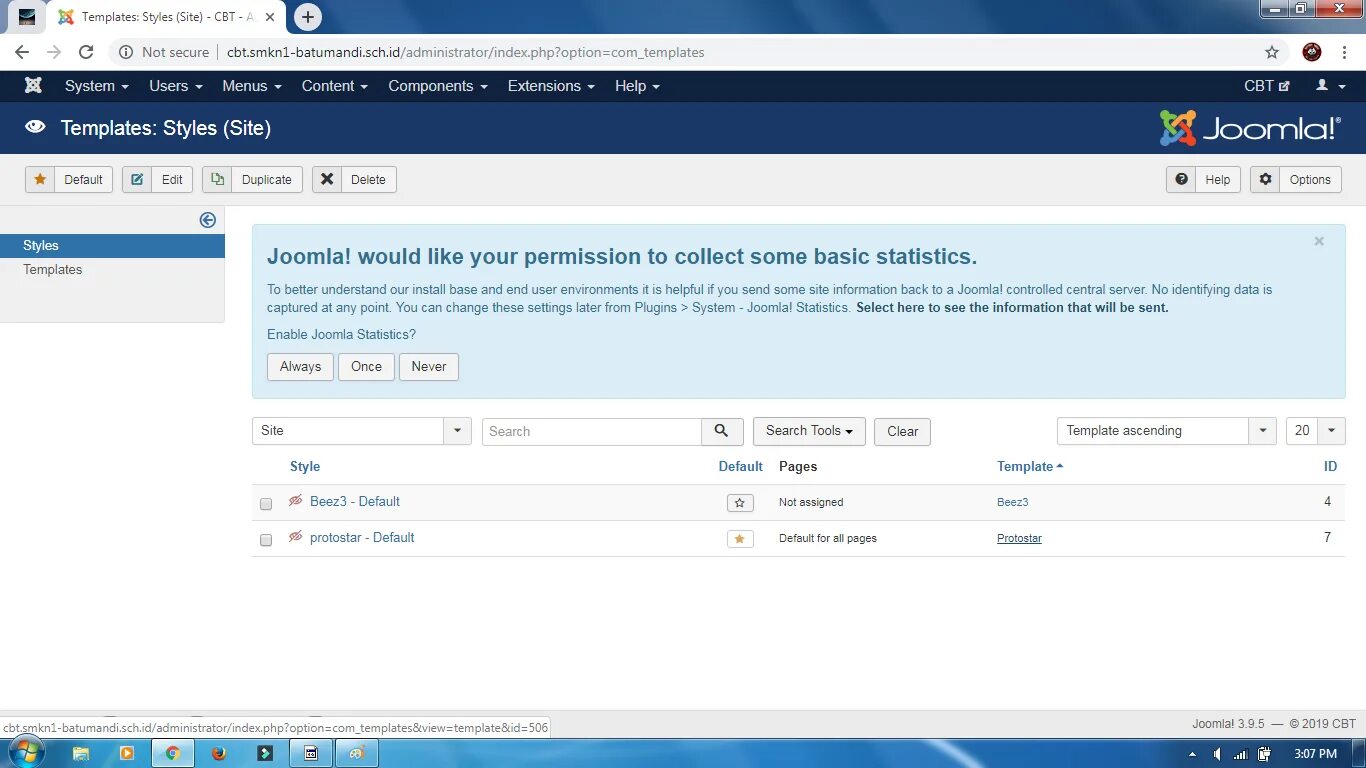Image resolution: width=1366 pixels, height=768 pixels.
Task: Open the Components menu
Action: pos(438,86)
